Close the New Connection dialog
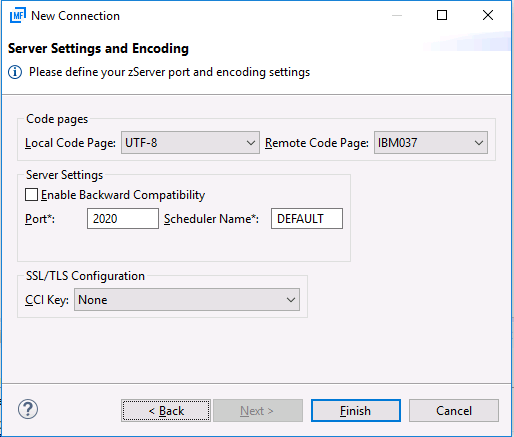514x437 pixels. (x=488, y=15)
